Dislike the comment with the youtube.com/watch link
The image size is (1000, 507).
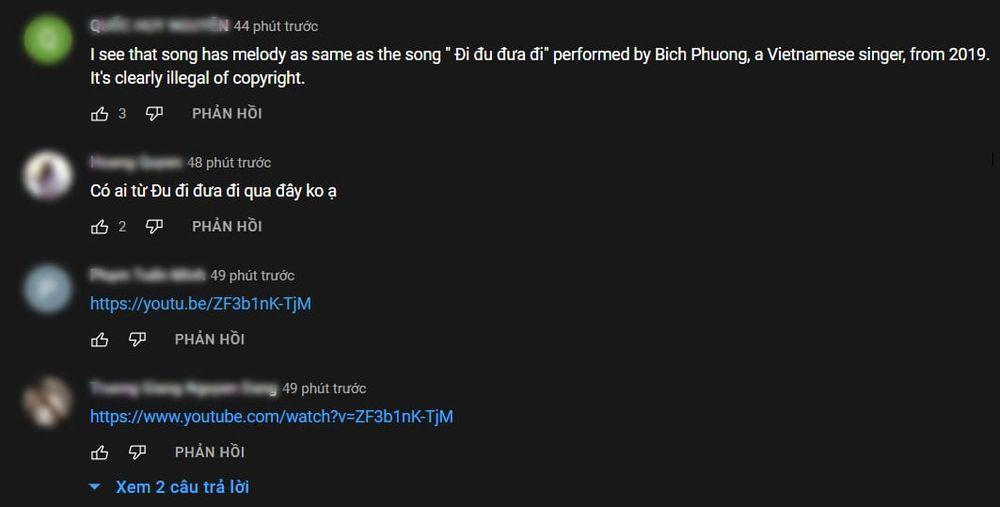point(137,453)
